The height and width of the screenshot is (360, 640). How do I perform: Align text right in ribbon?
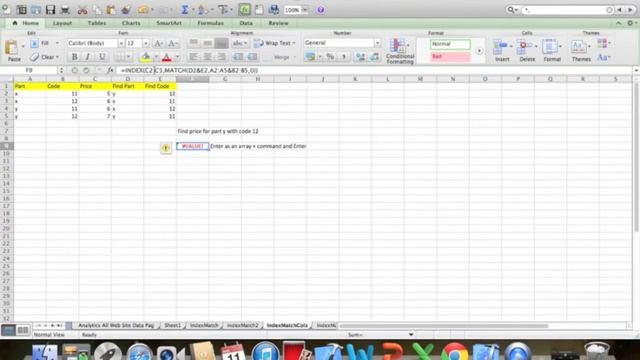coord(221,57)
